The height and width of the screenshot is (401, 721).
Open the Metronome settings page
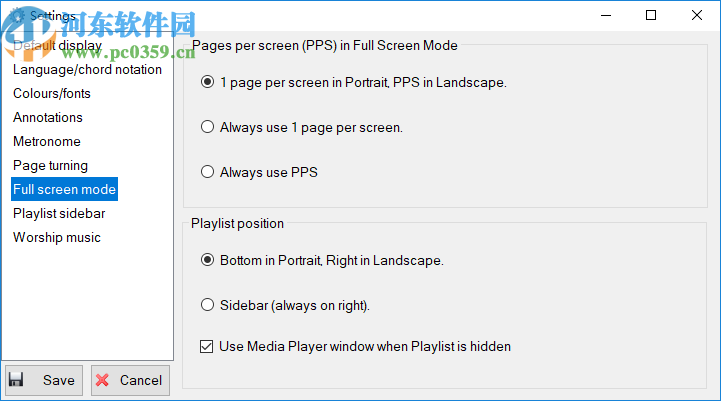[x=47, y=142]
